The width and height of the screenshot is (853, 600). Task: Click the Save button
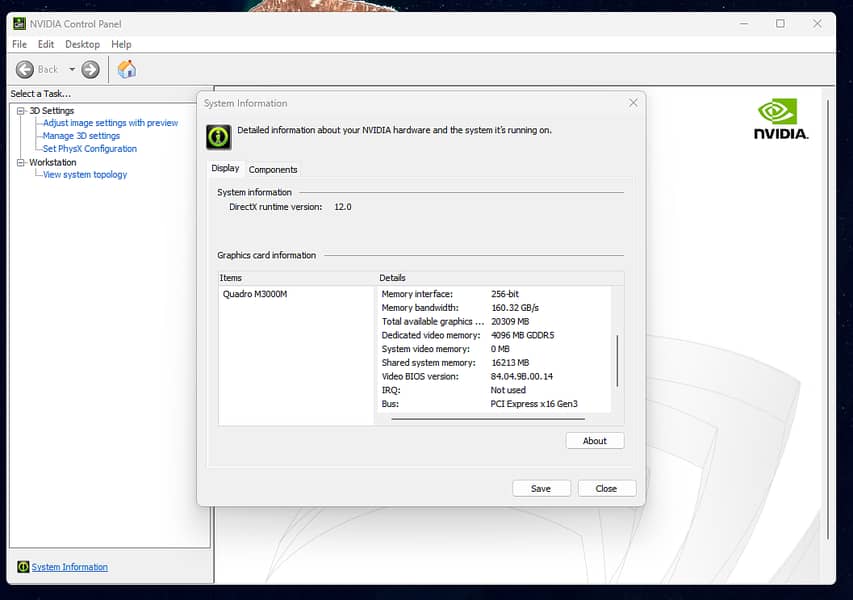[541, 488]
